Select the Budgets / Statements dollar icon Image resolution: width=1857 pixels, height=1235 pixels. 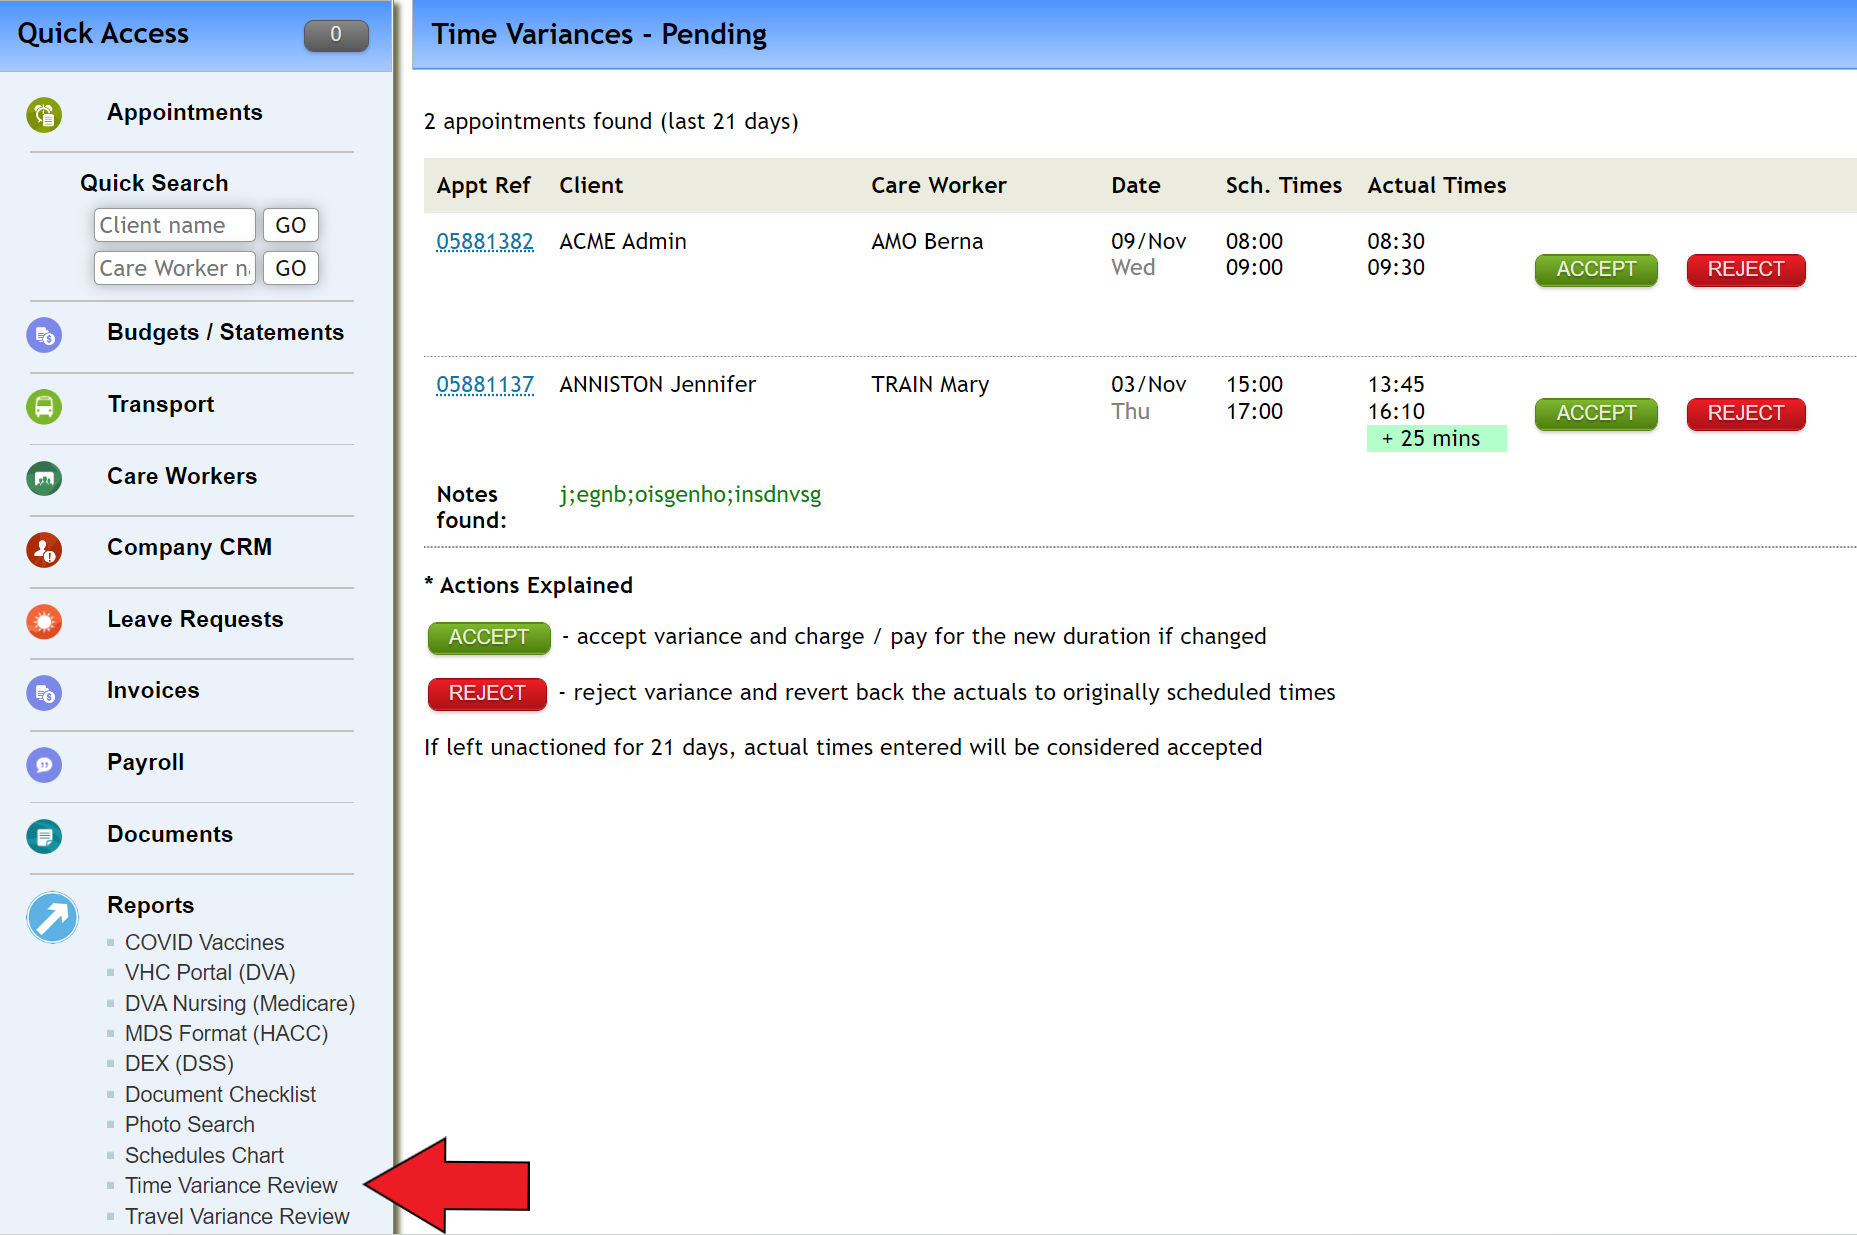coord(44,335)
